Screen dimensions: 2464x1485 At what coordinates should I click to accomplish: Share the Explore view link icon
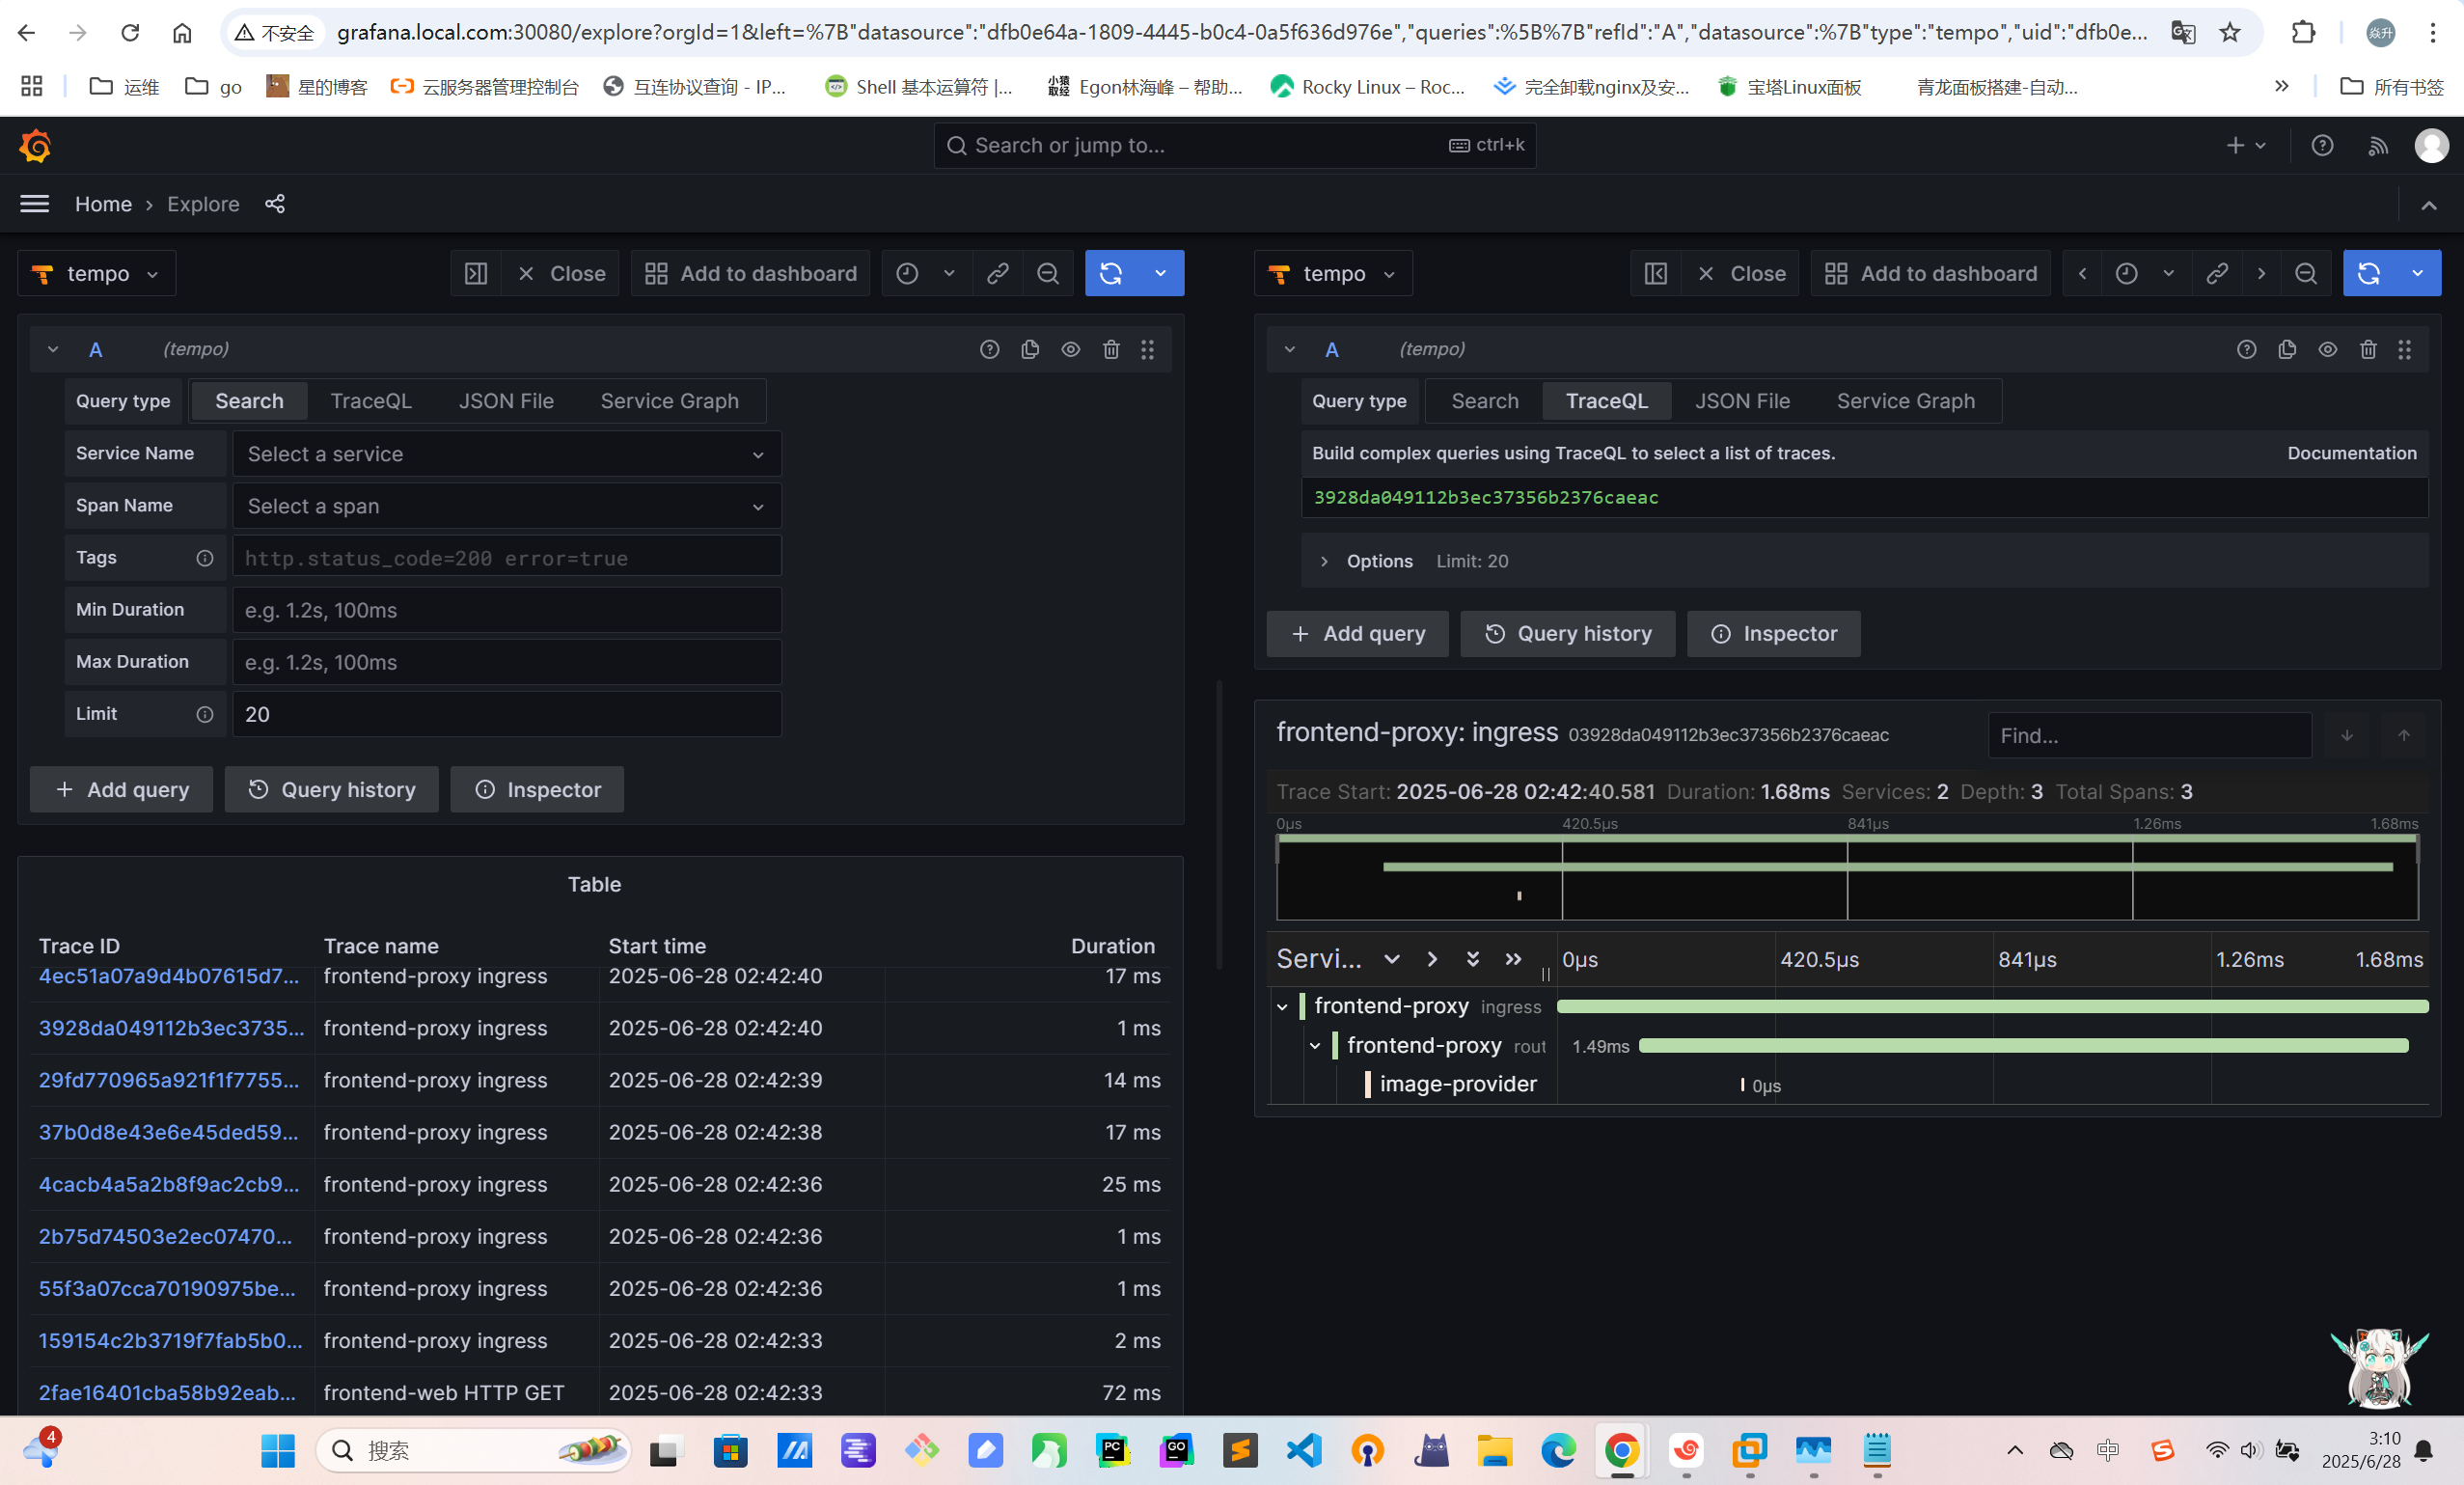pyautogui.click(x=275, y=204)
